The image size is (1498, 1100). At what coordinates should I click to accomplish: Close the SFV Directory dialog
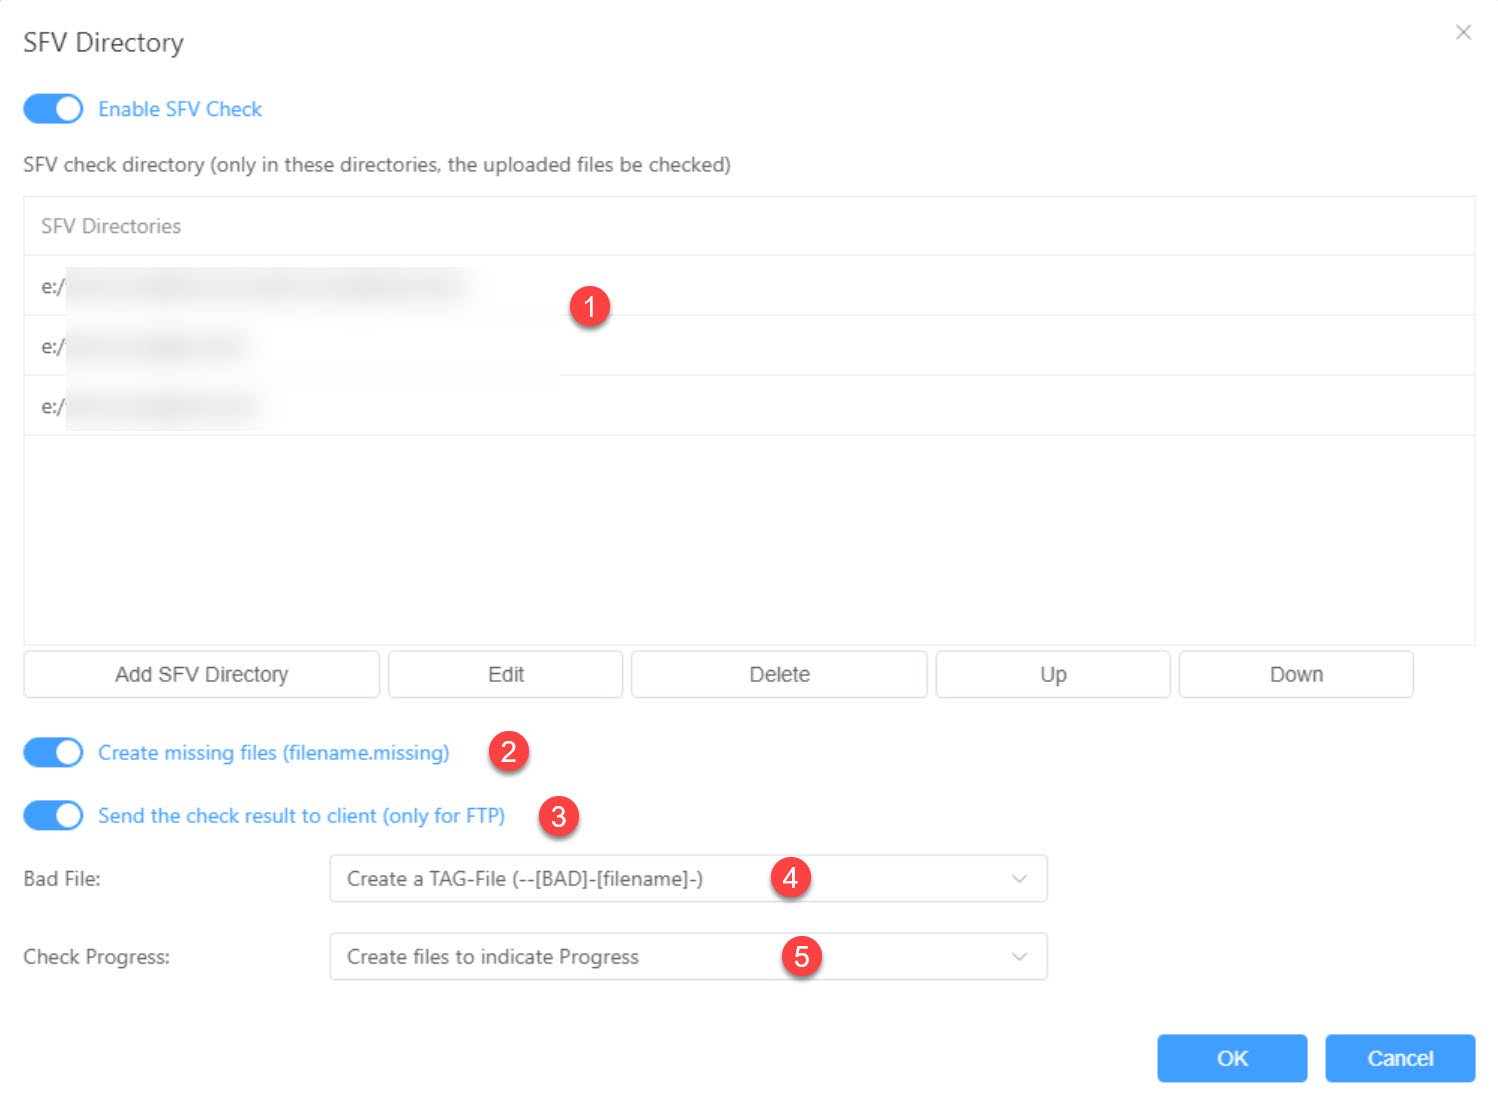(x=1463, y=32)
